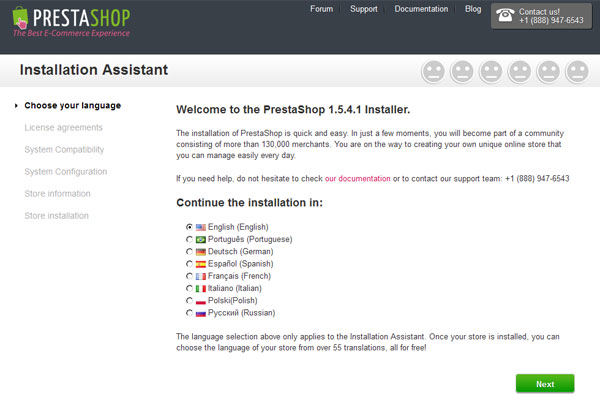Select the Polski radio button

click(x=189, y=300)
